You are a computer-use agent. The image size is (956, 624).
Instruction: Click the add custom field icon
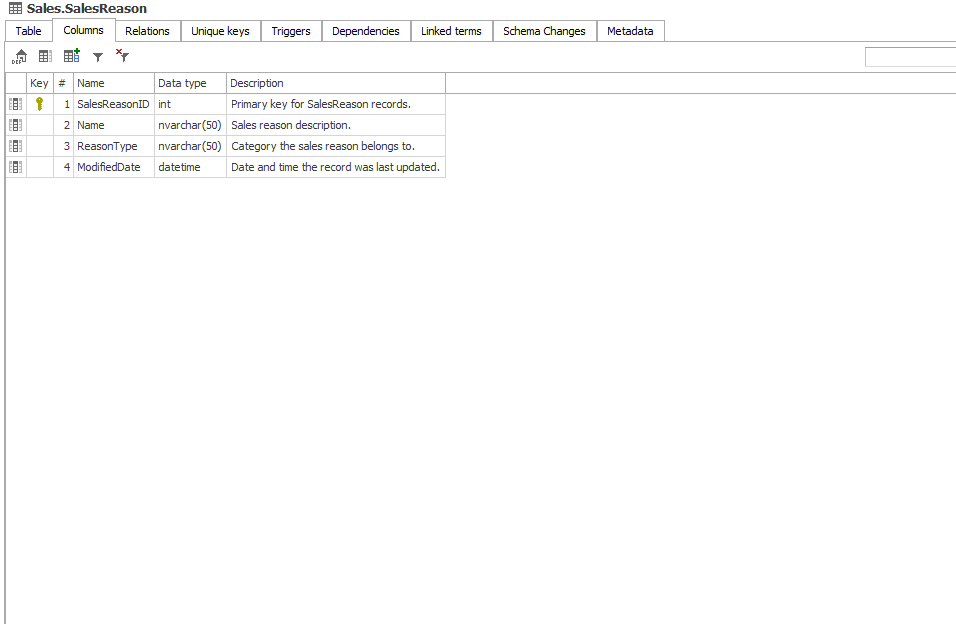tap(72, 57)
